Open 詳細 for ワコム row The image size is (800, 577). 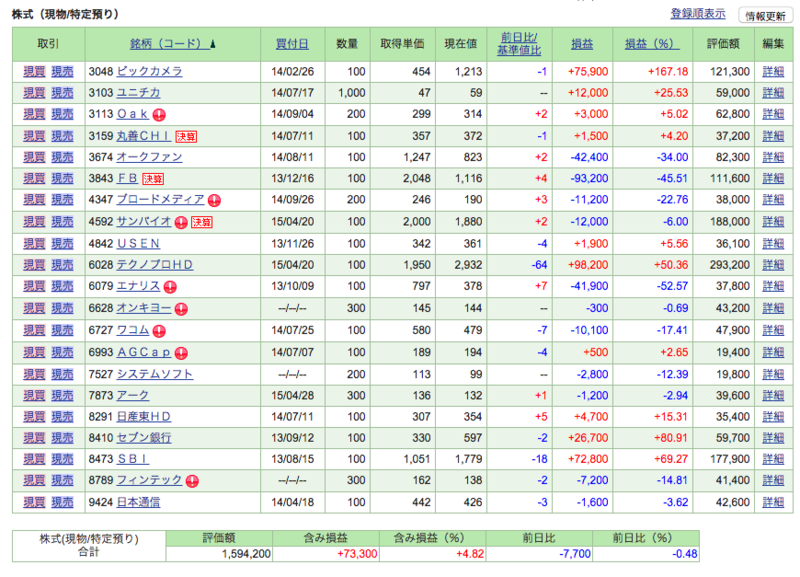click(773, 330)
